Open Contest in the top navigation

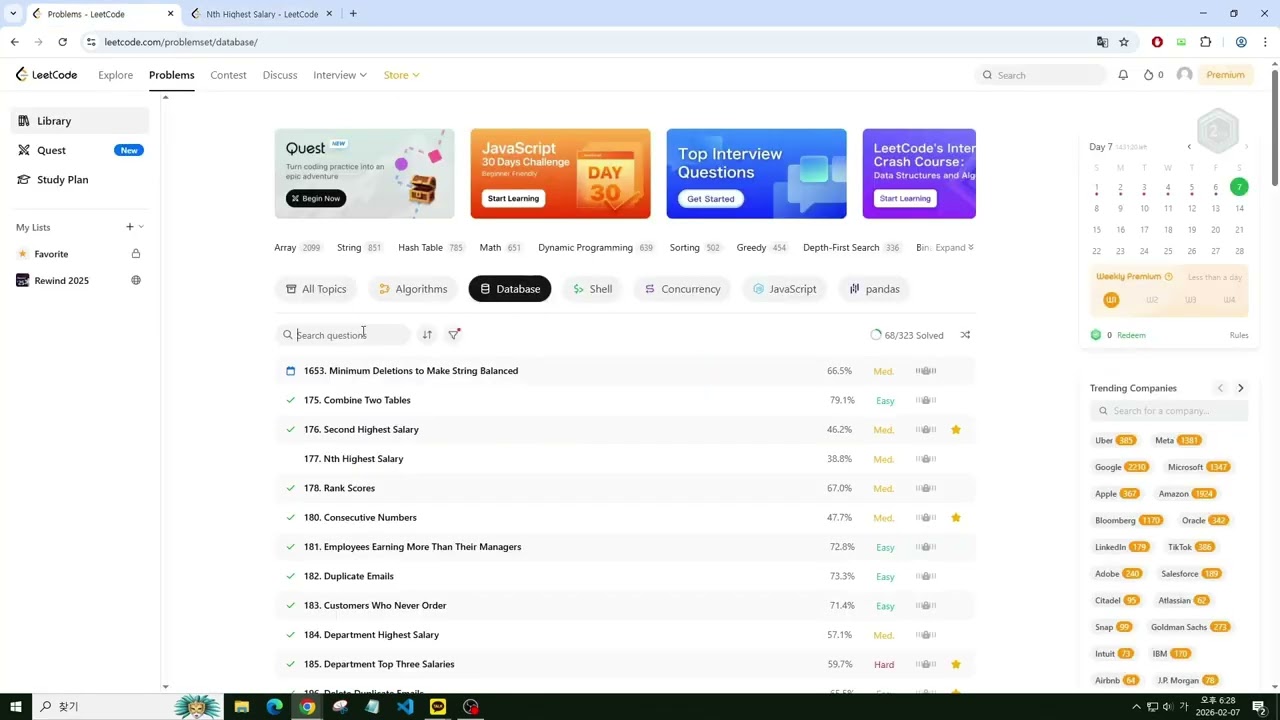(x=228, y=75)
